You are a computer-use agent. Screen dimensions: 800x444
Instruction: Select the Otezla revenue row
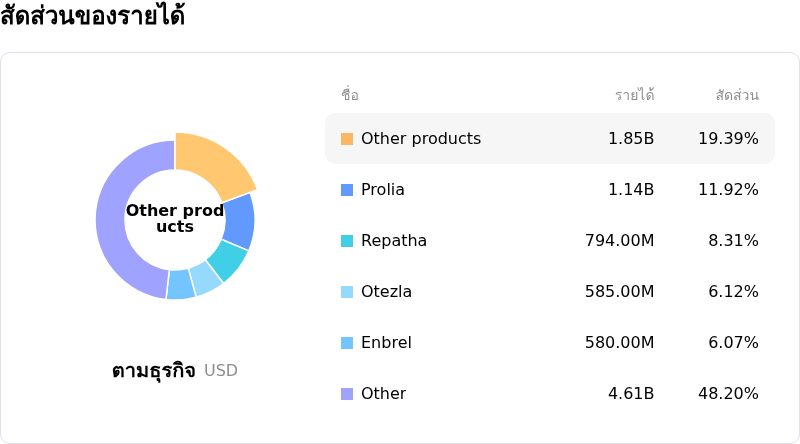pyautogui.click(x=549, y=292)
